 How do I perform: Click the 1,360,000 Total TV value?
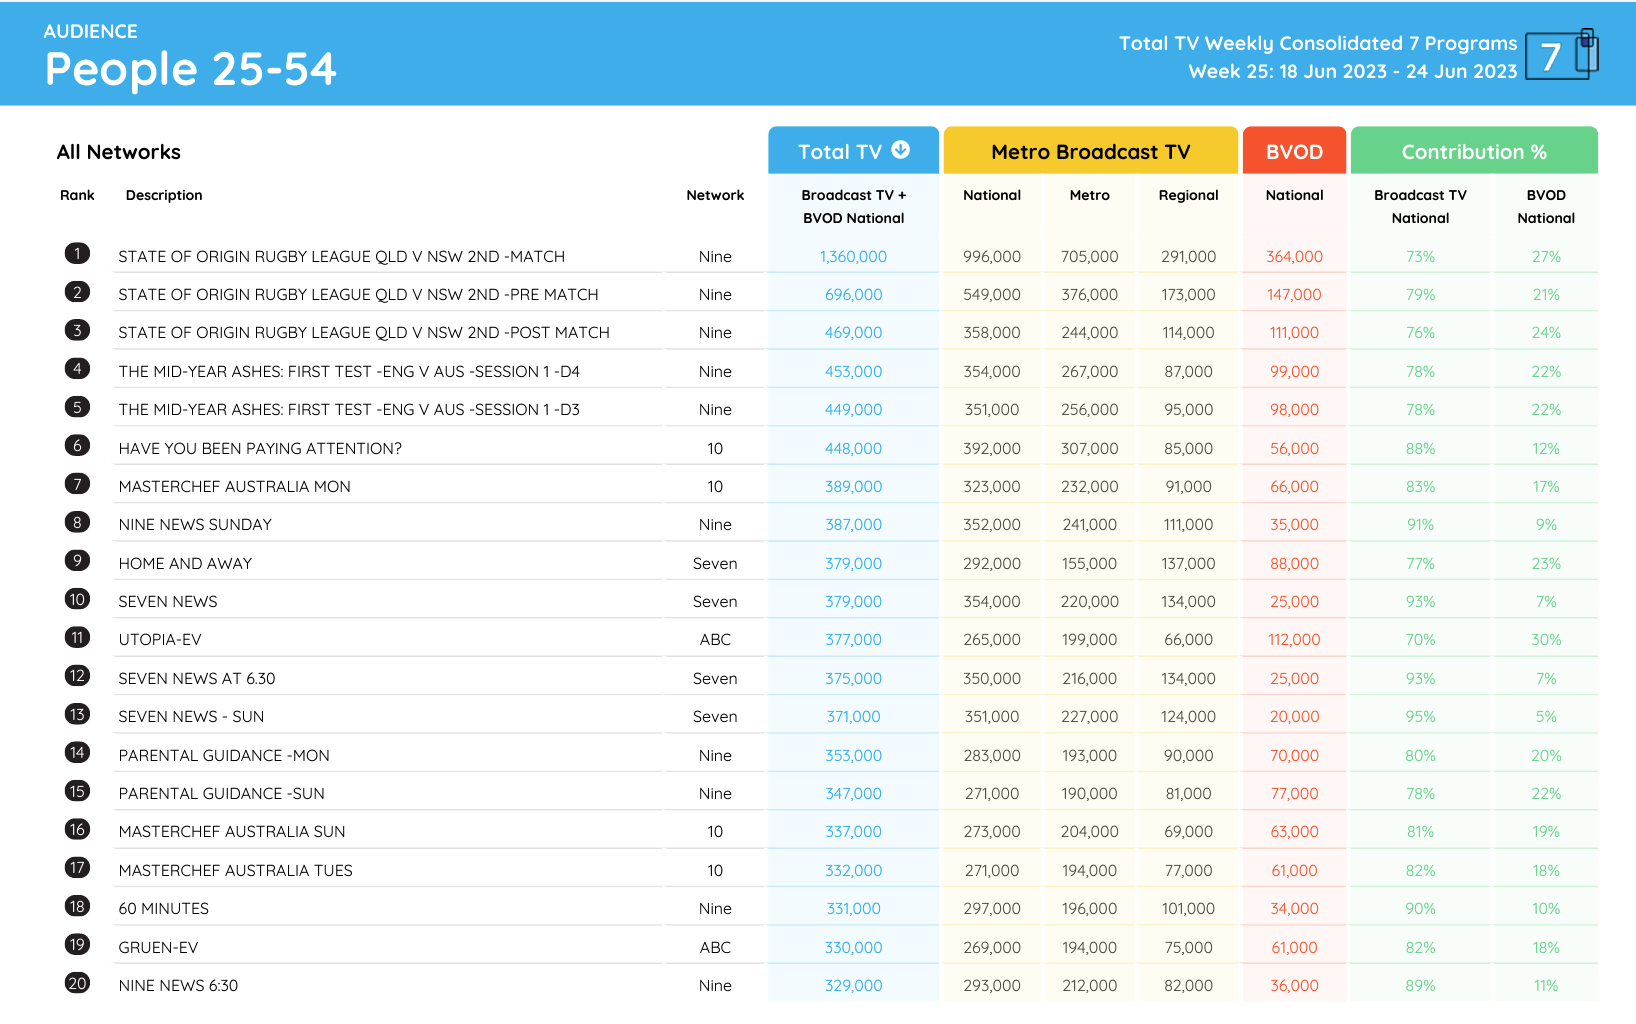tap(853, 257)
